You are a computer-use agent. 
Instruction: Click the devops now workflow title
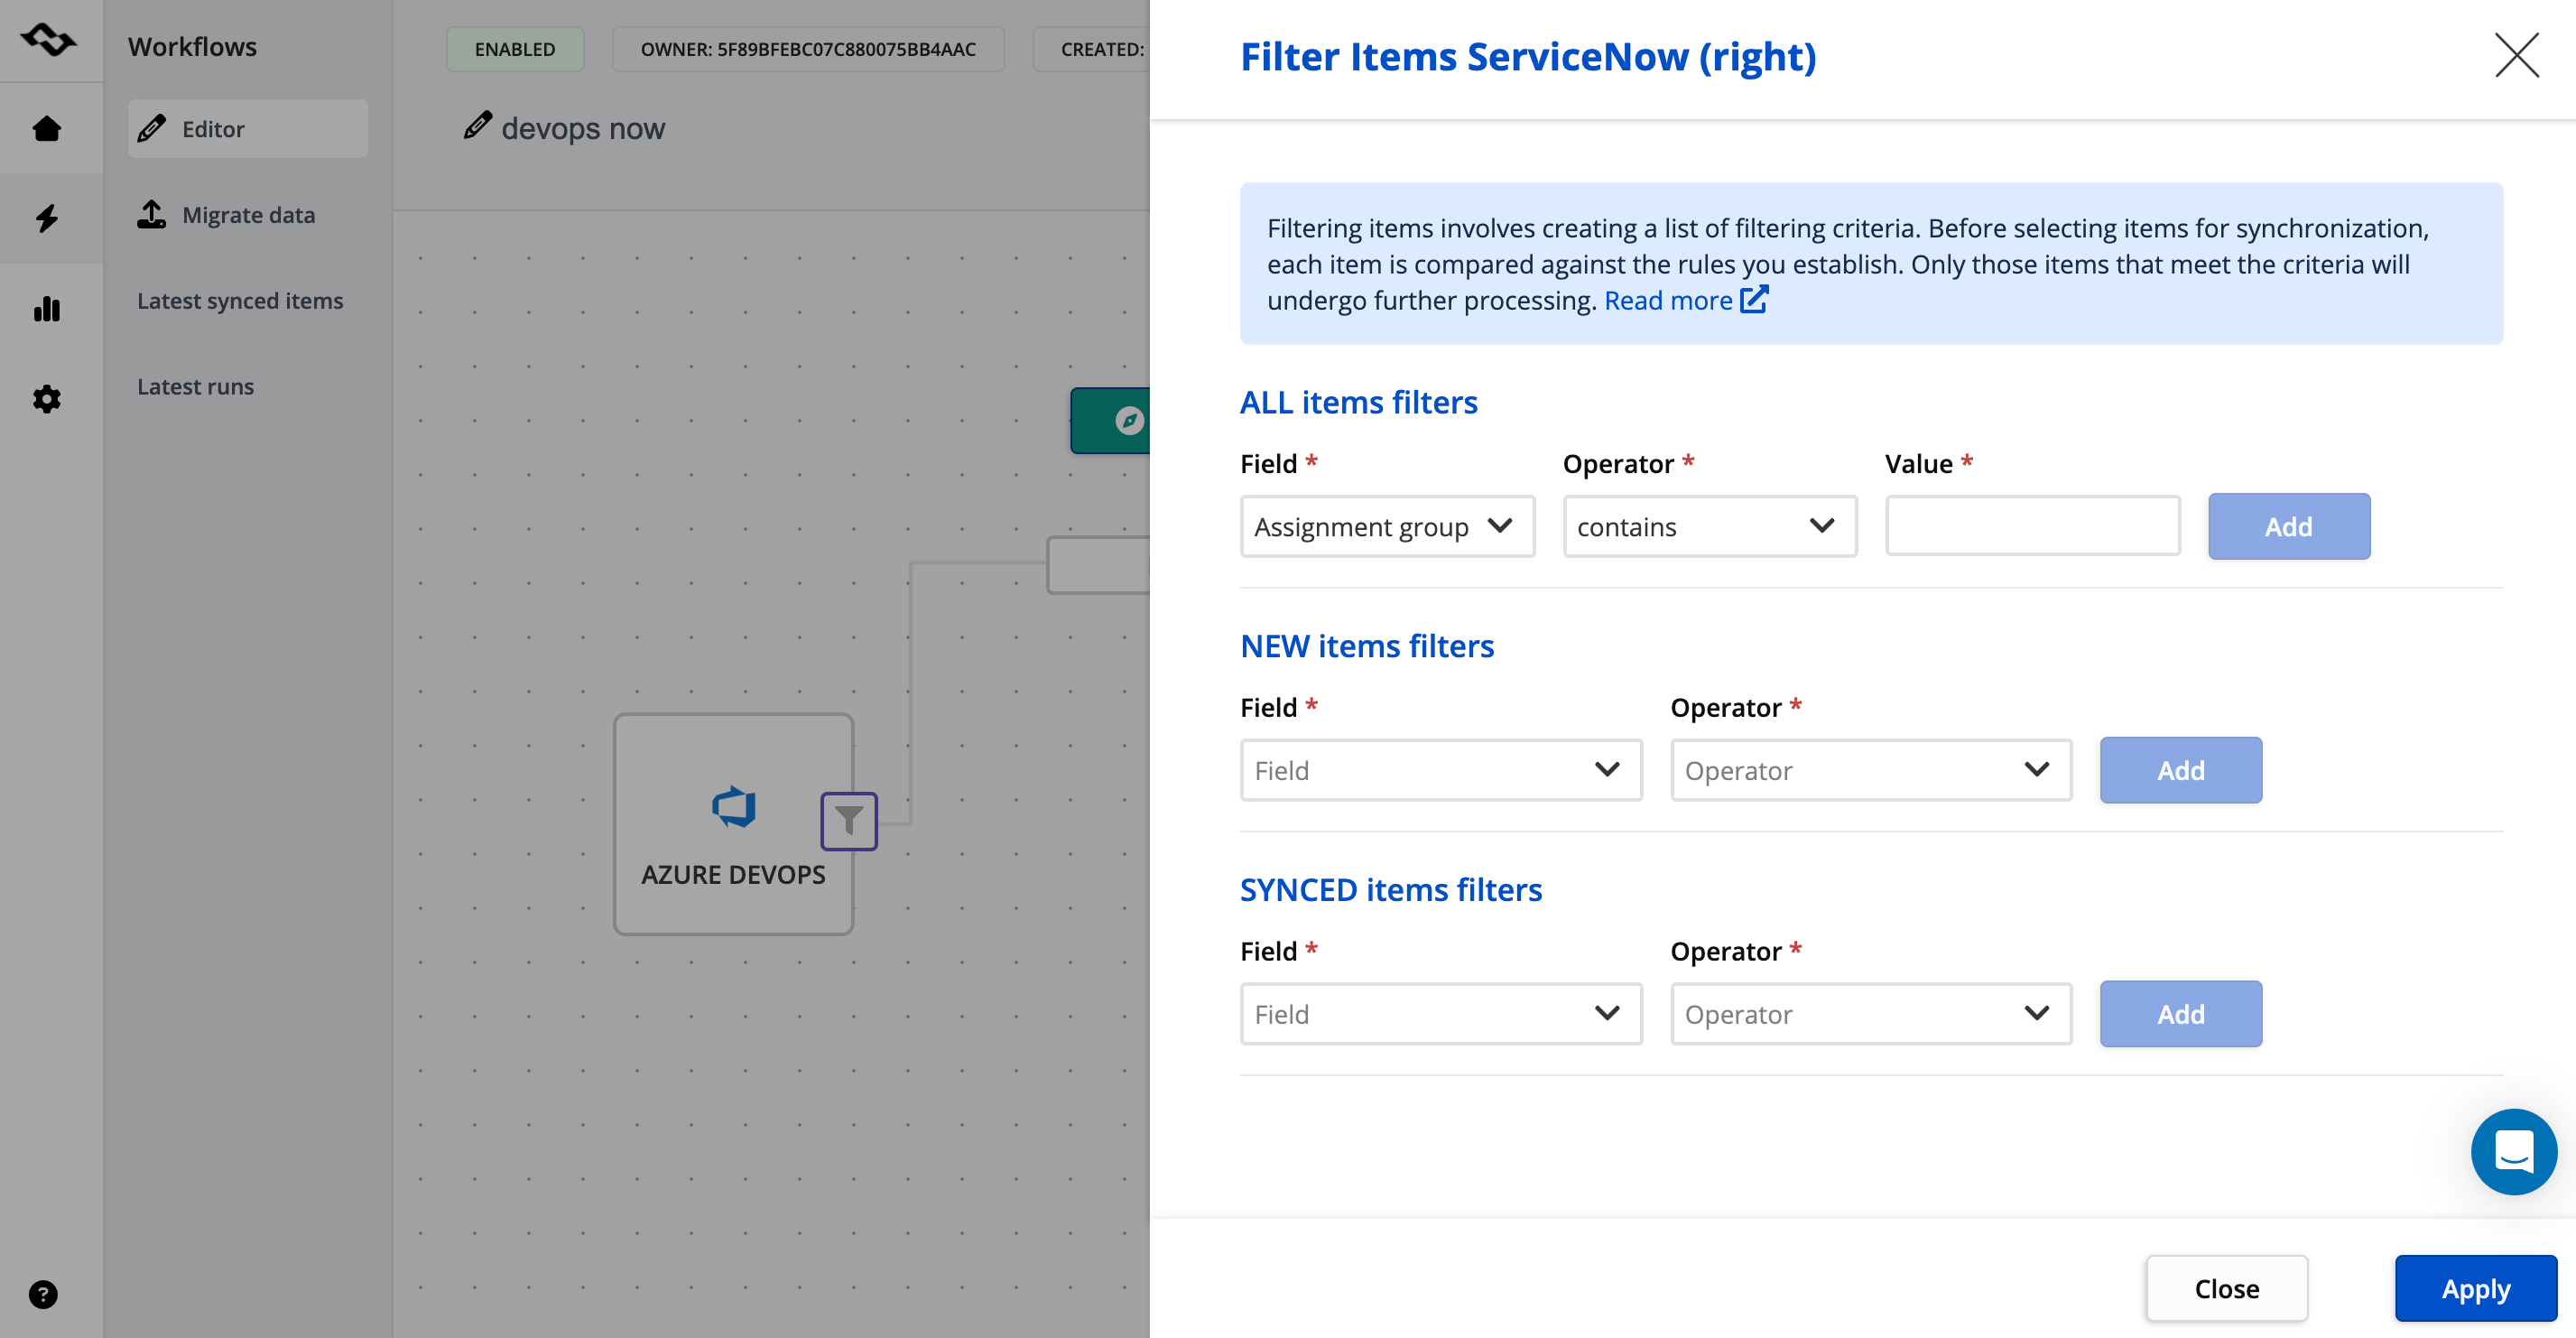point(583,128)
